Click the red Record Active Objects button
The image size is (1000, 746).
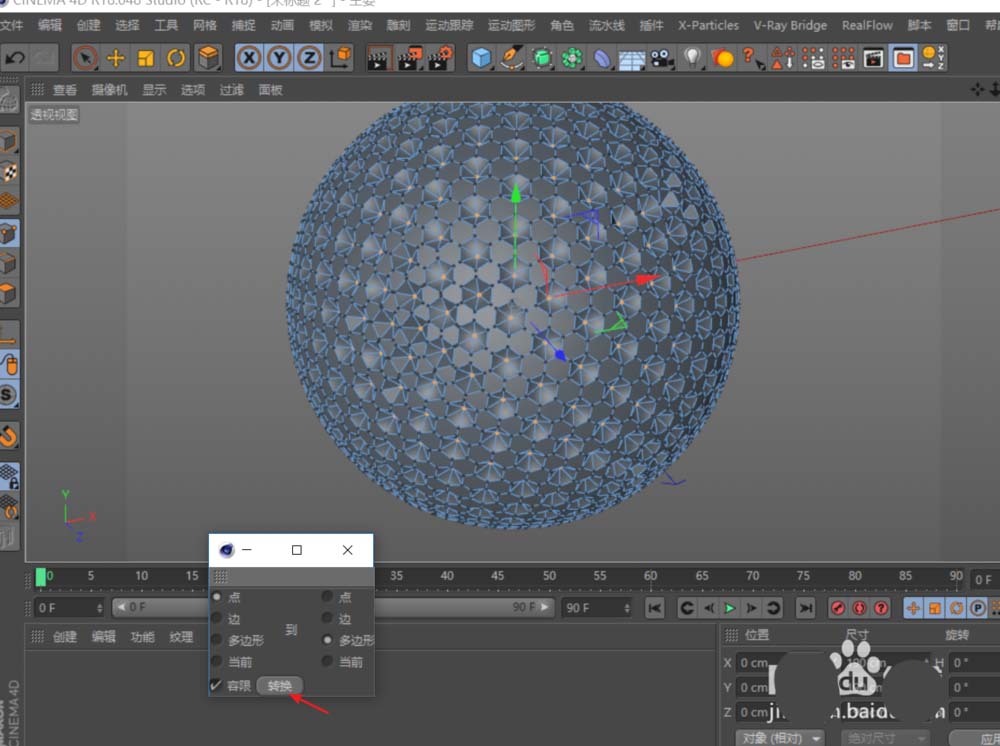[x=838, y=608]
